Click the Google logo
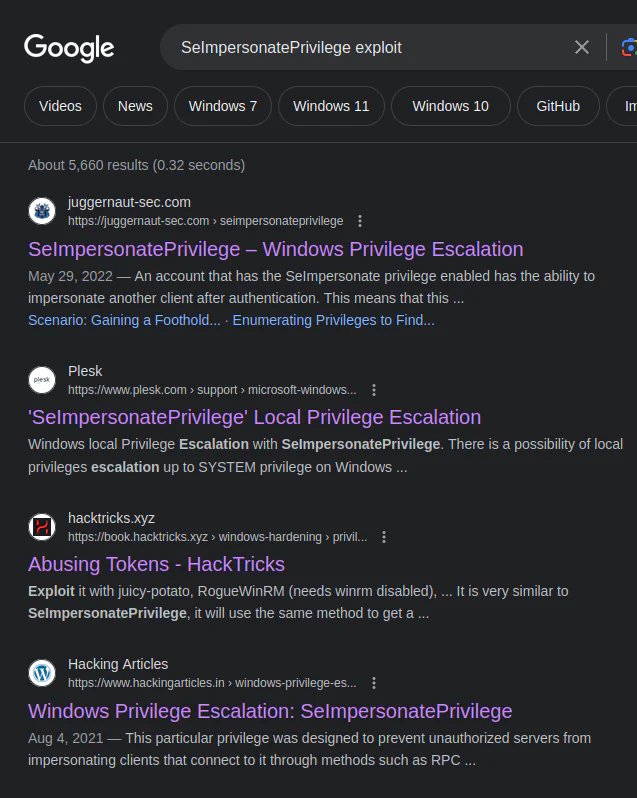 click(x=69, y=48)
